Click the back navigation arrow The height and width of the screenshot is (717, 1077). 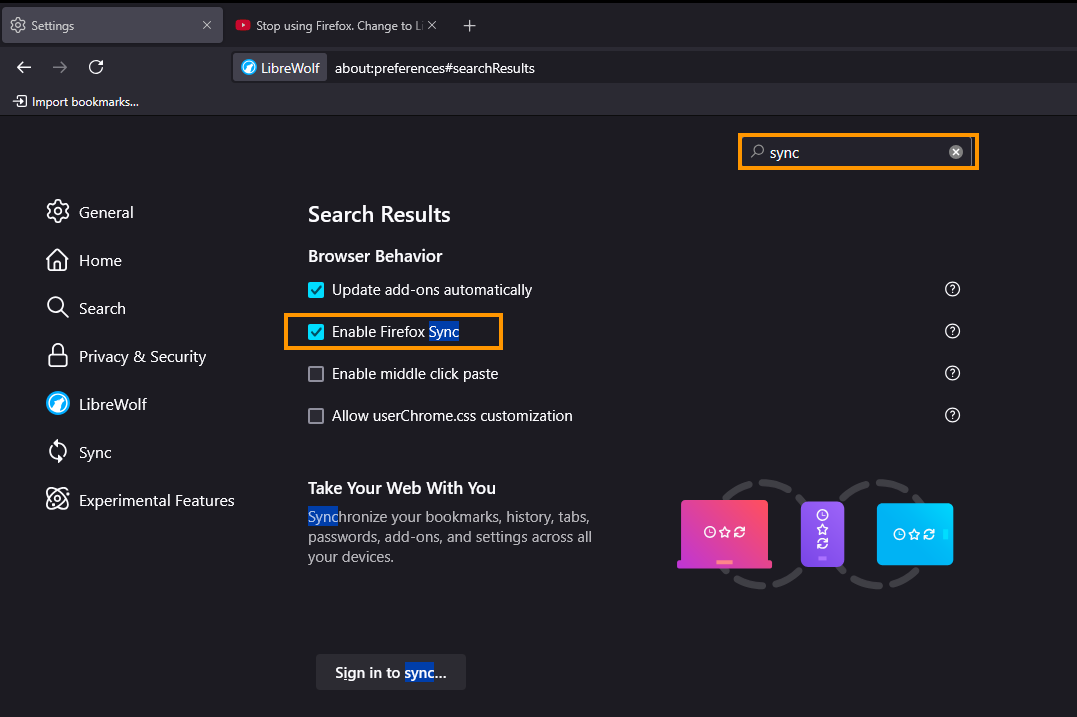[x=24, y=67]
